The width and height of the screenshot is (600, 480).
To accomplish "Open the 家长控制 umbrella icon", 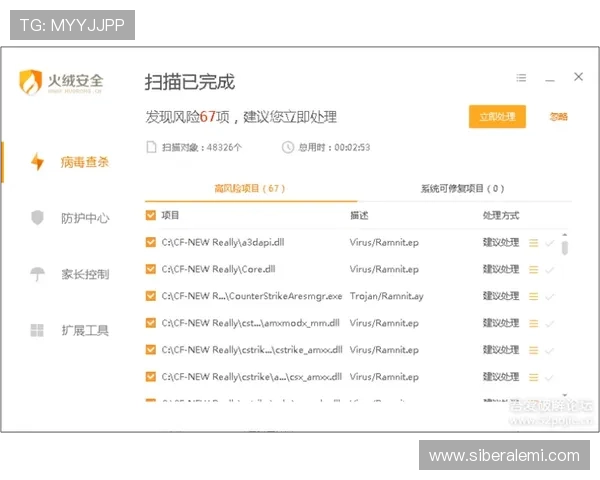I will tap(37, 274).
